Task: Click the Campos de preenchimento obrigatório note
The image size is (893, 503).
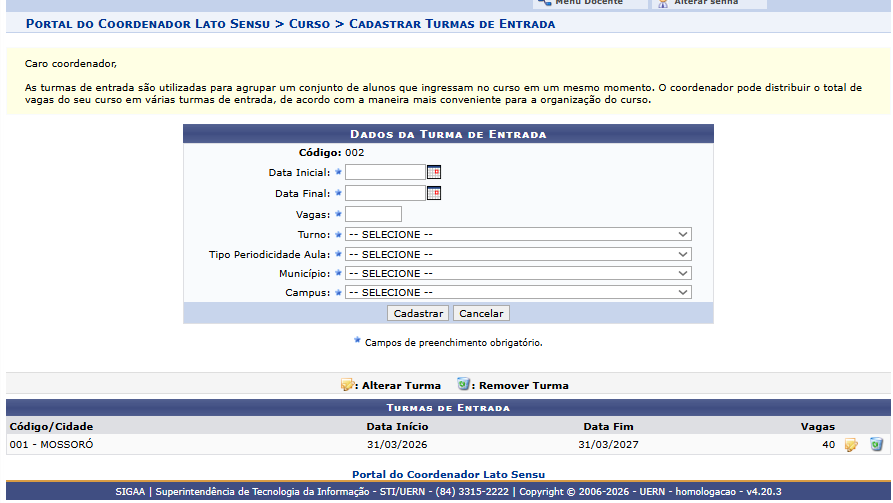Action: [453, 343]
